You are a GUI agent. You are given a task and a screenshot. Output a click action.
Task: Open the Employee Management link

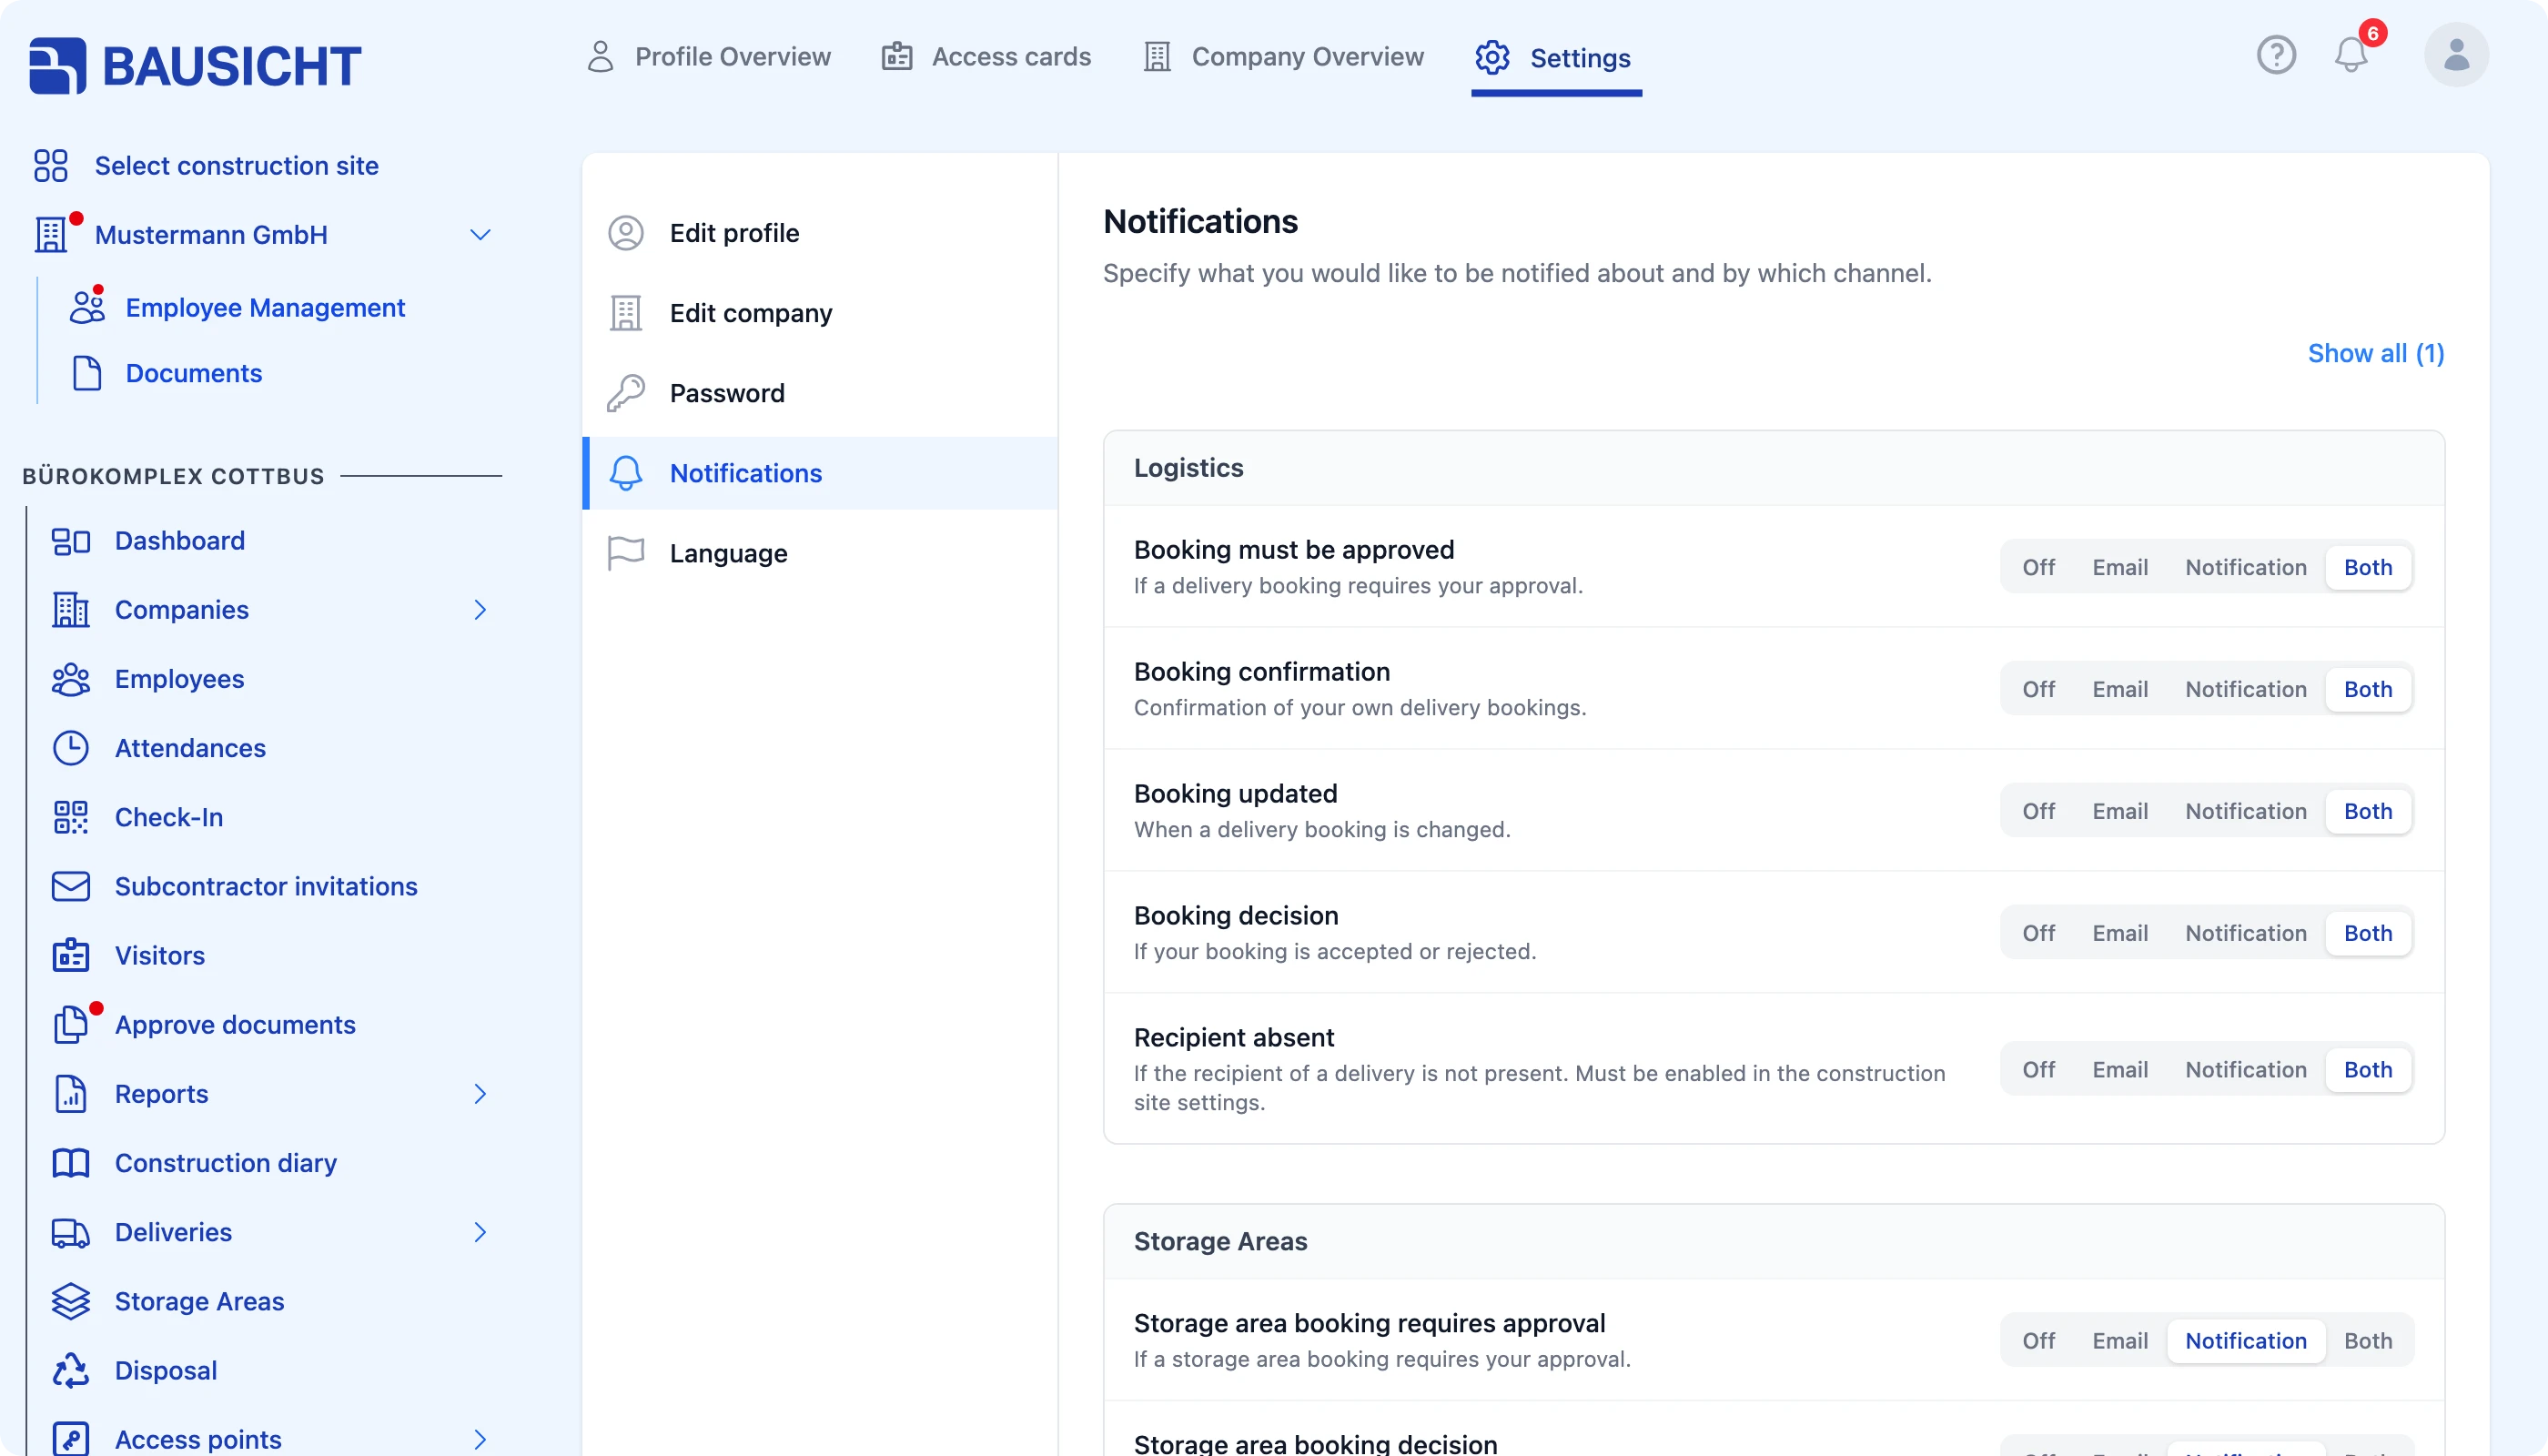tap(265, 307)
